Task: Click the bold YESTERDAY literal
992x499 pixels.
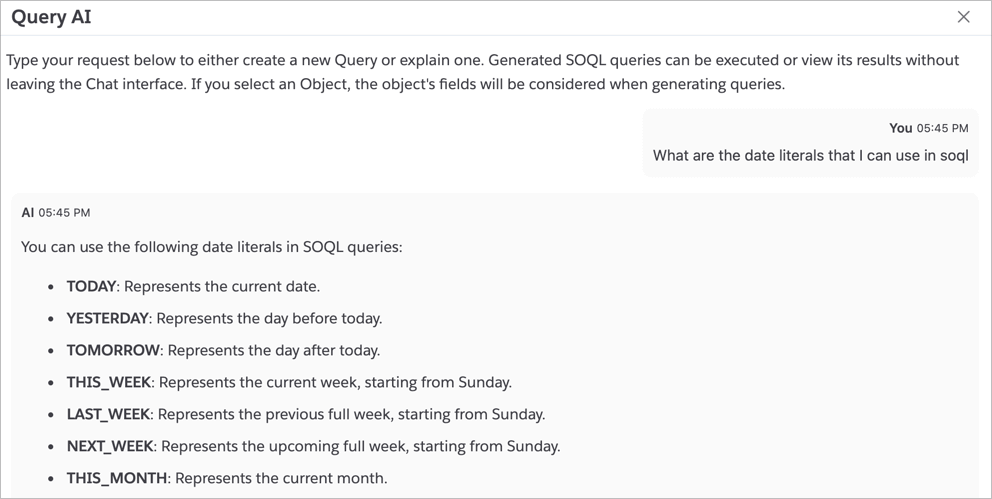Action: 108,318
